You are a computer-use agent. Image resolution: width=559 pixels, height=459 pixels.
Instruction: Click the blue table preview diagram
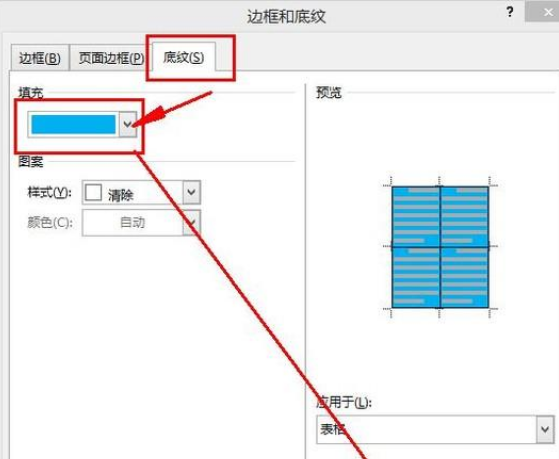coord(440,247)
